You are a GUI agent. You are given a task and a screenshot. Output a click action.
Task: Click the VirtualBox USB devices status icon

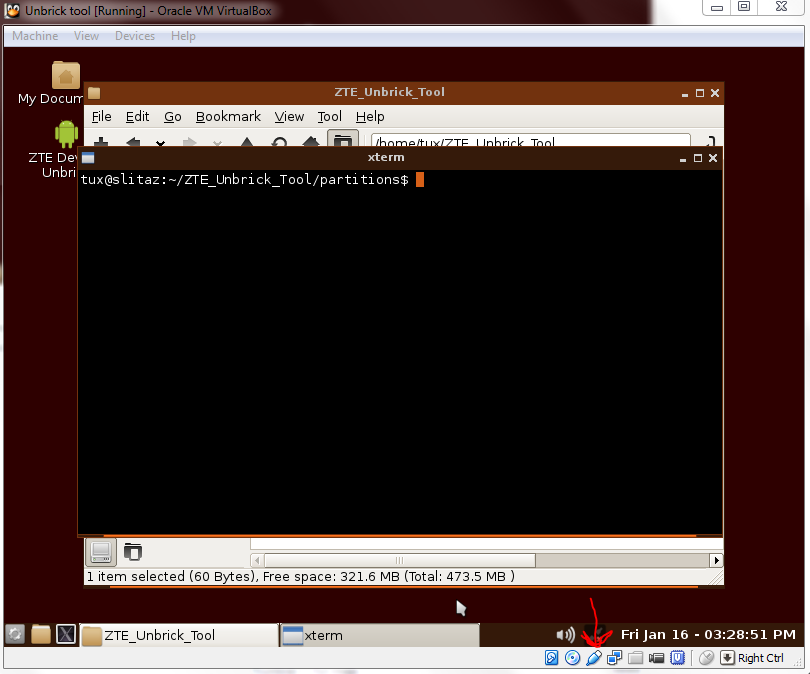pos(594,658)
